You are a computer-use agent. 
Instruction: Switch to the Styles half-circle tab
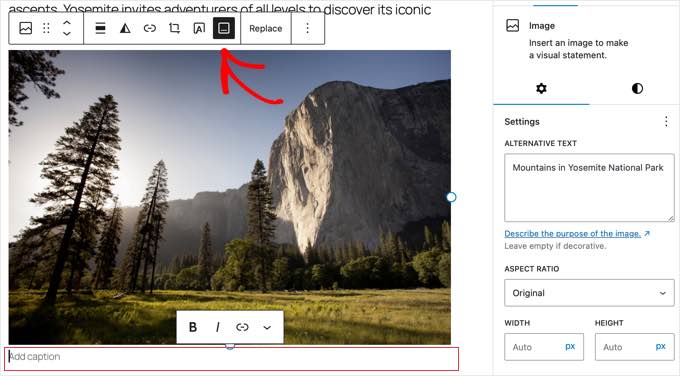pyautogui.click(x=637, y=88)
